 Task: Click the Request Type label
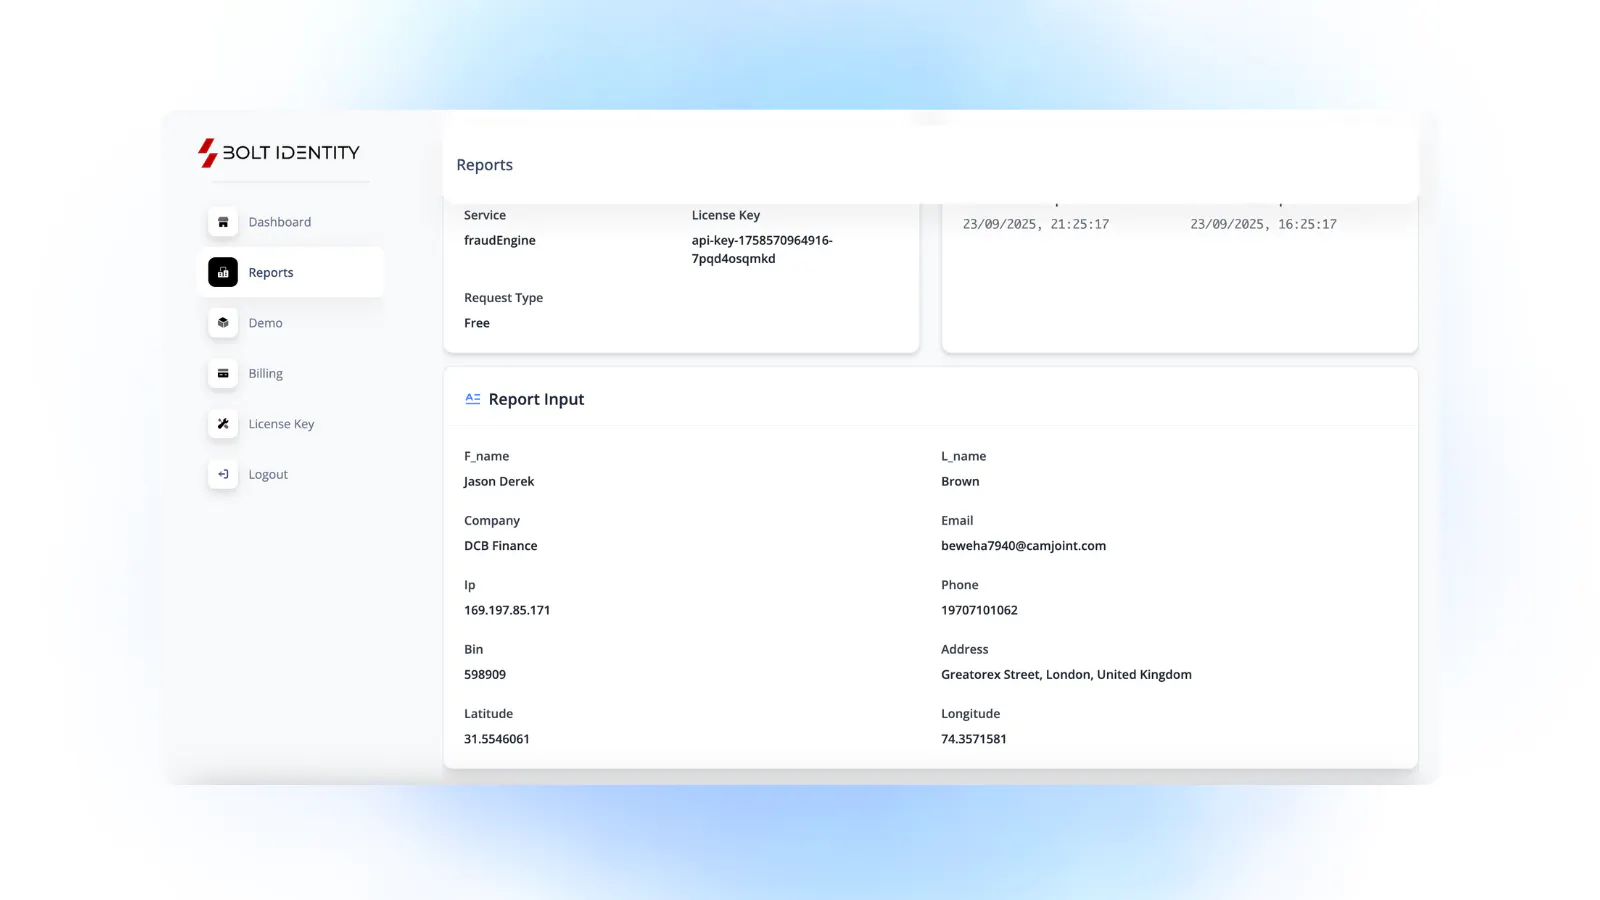click(x=504, y=298)
